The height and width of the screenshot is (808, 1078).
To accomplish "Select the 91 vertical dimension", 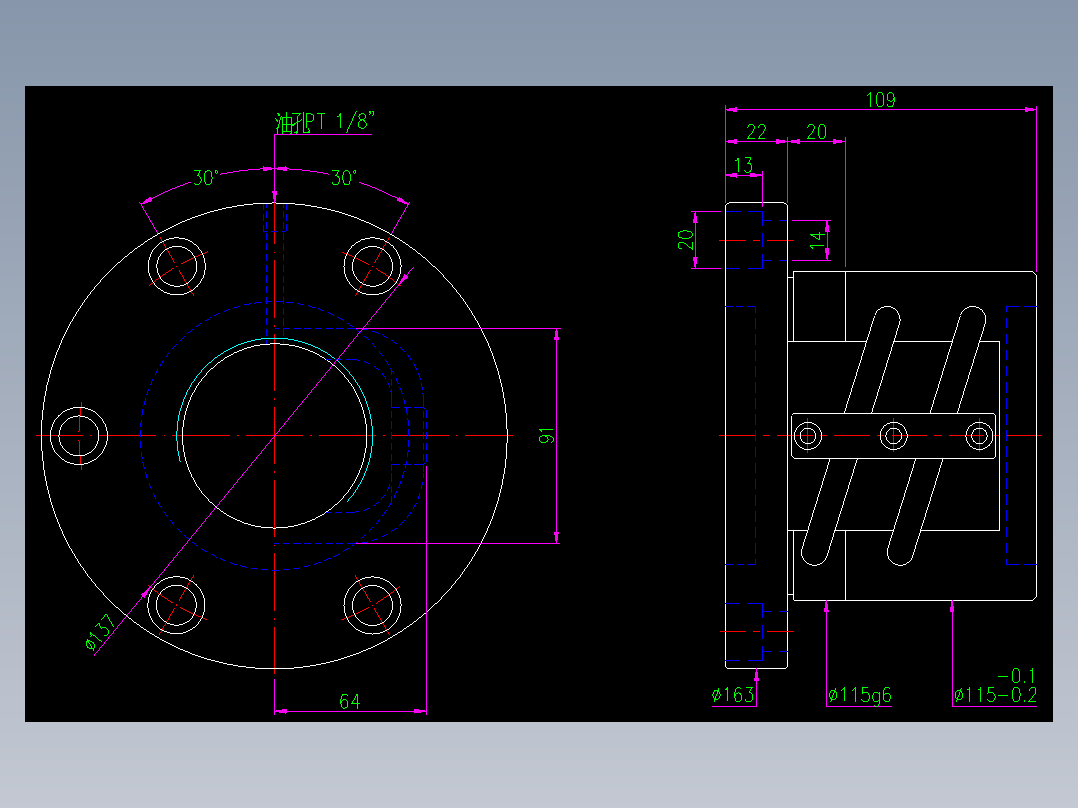I will coord(546,435).
